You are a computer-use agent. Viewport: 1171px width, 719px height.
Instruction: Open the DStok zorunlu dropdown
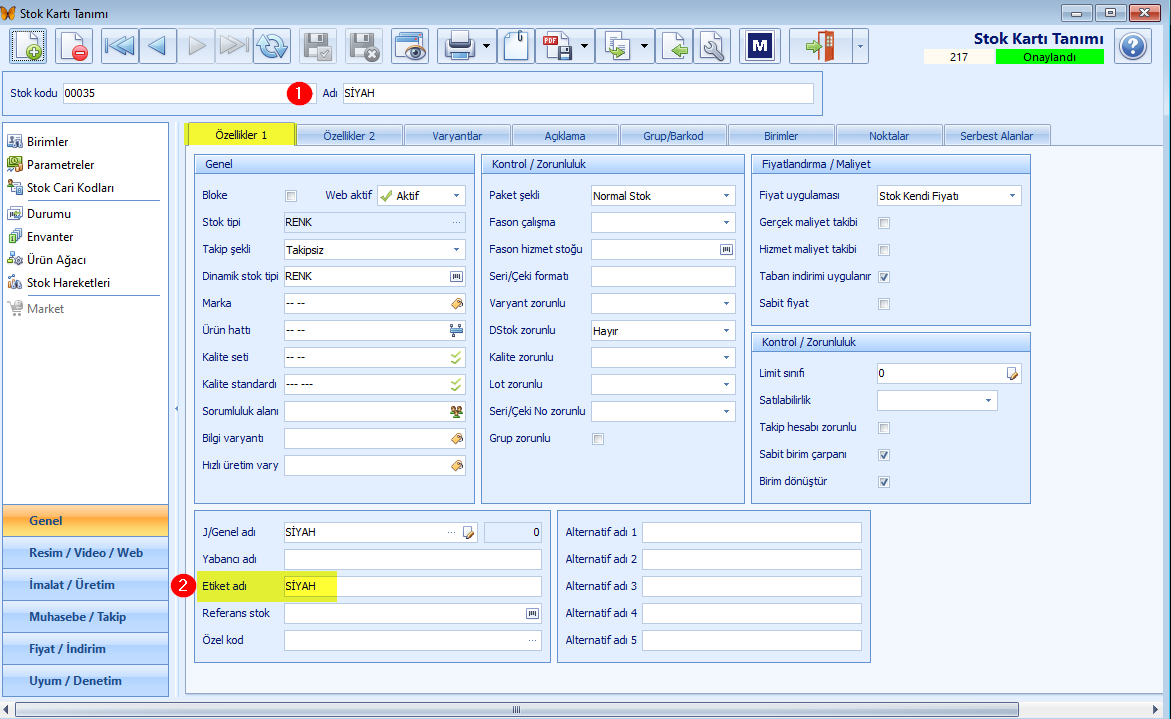[x=726, y=330]
